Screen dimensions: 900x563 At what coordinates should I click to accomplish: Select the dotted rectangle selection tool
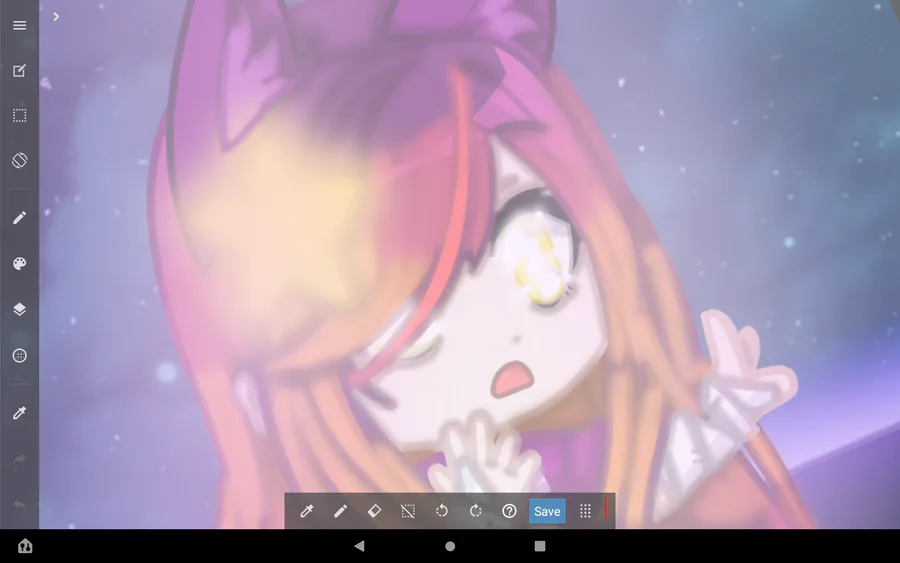[x=20, y=115]
